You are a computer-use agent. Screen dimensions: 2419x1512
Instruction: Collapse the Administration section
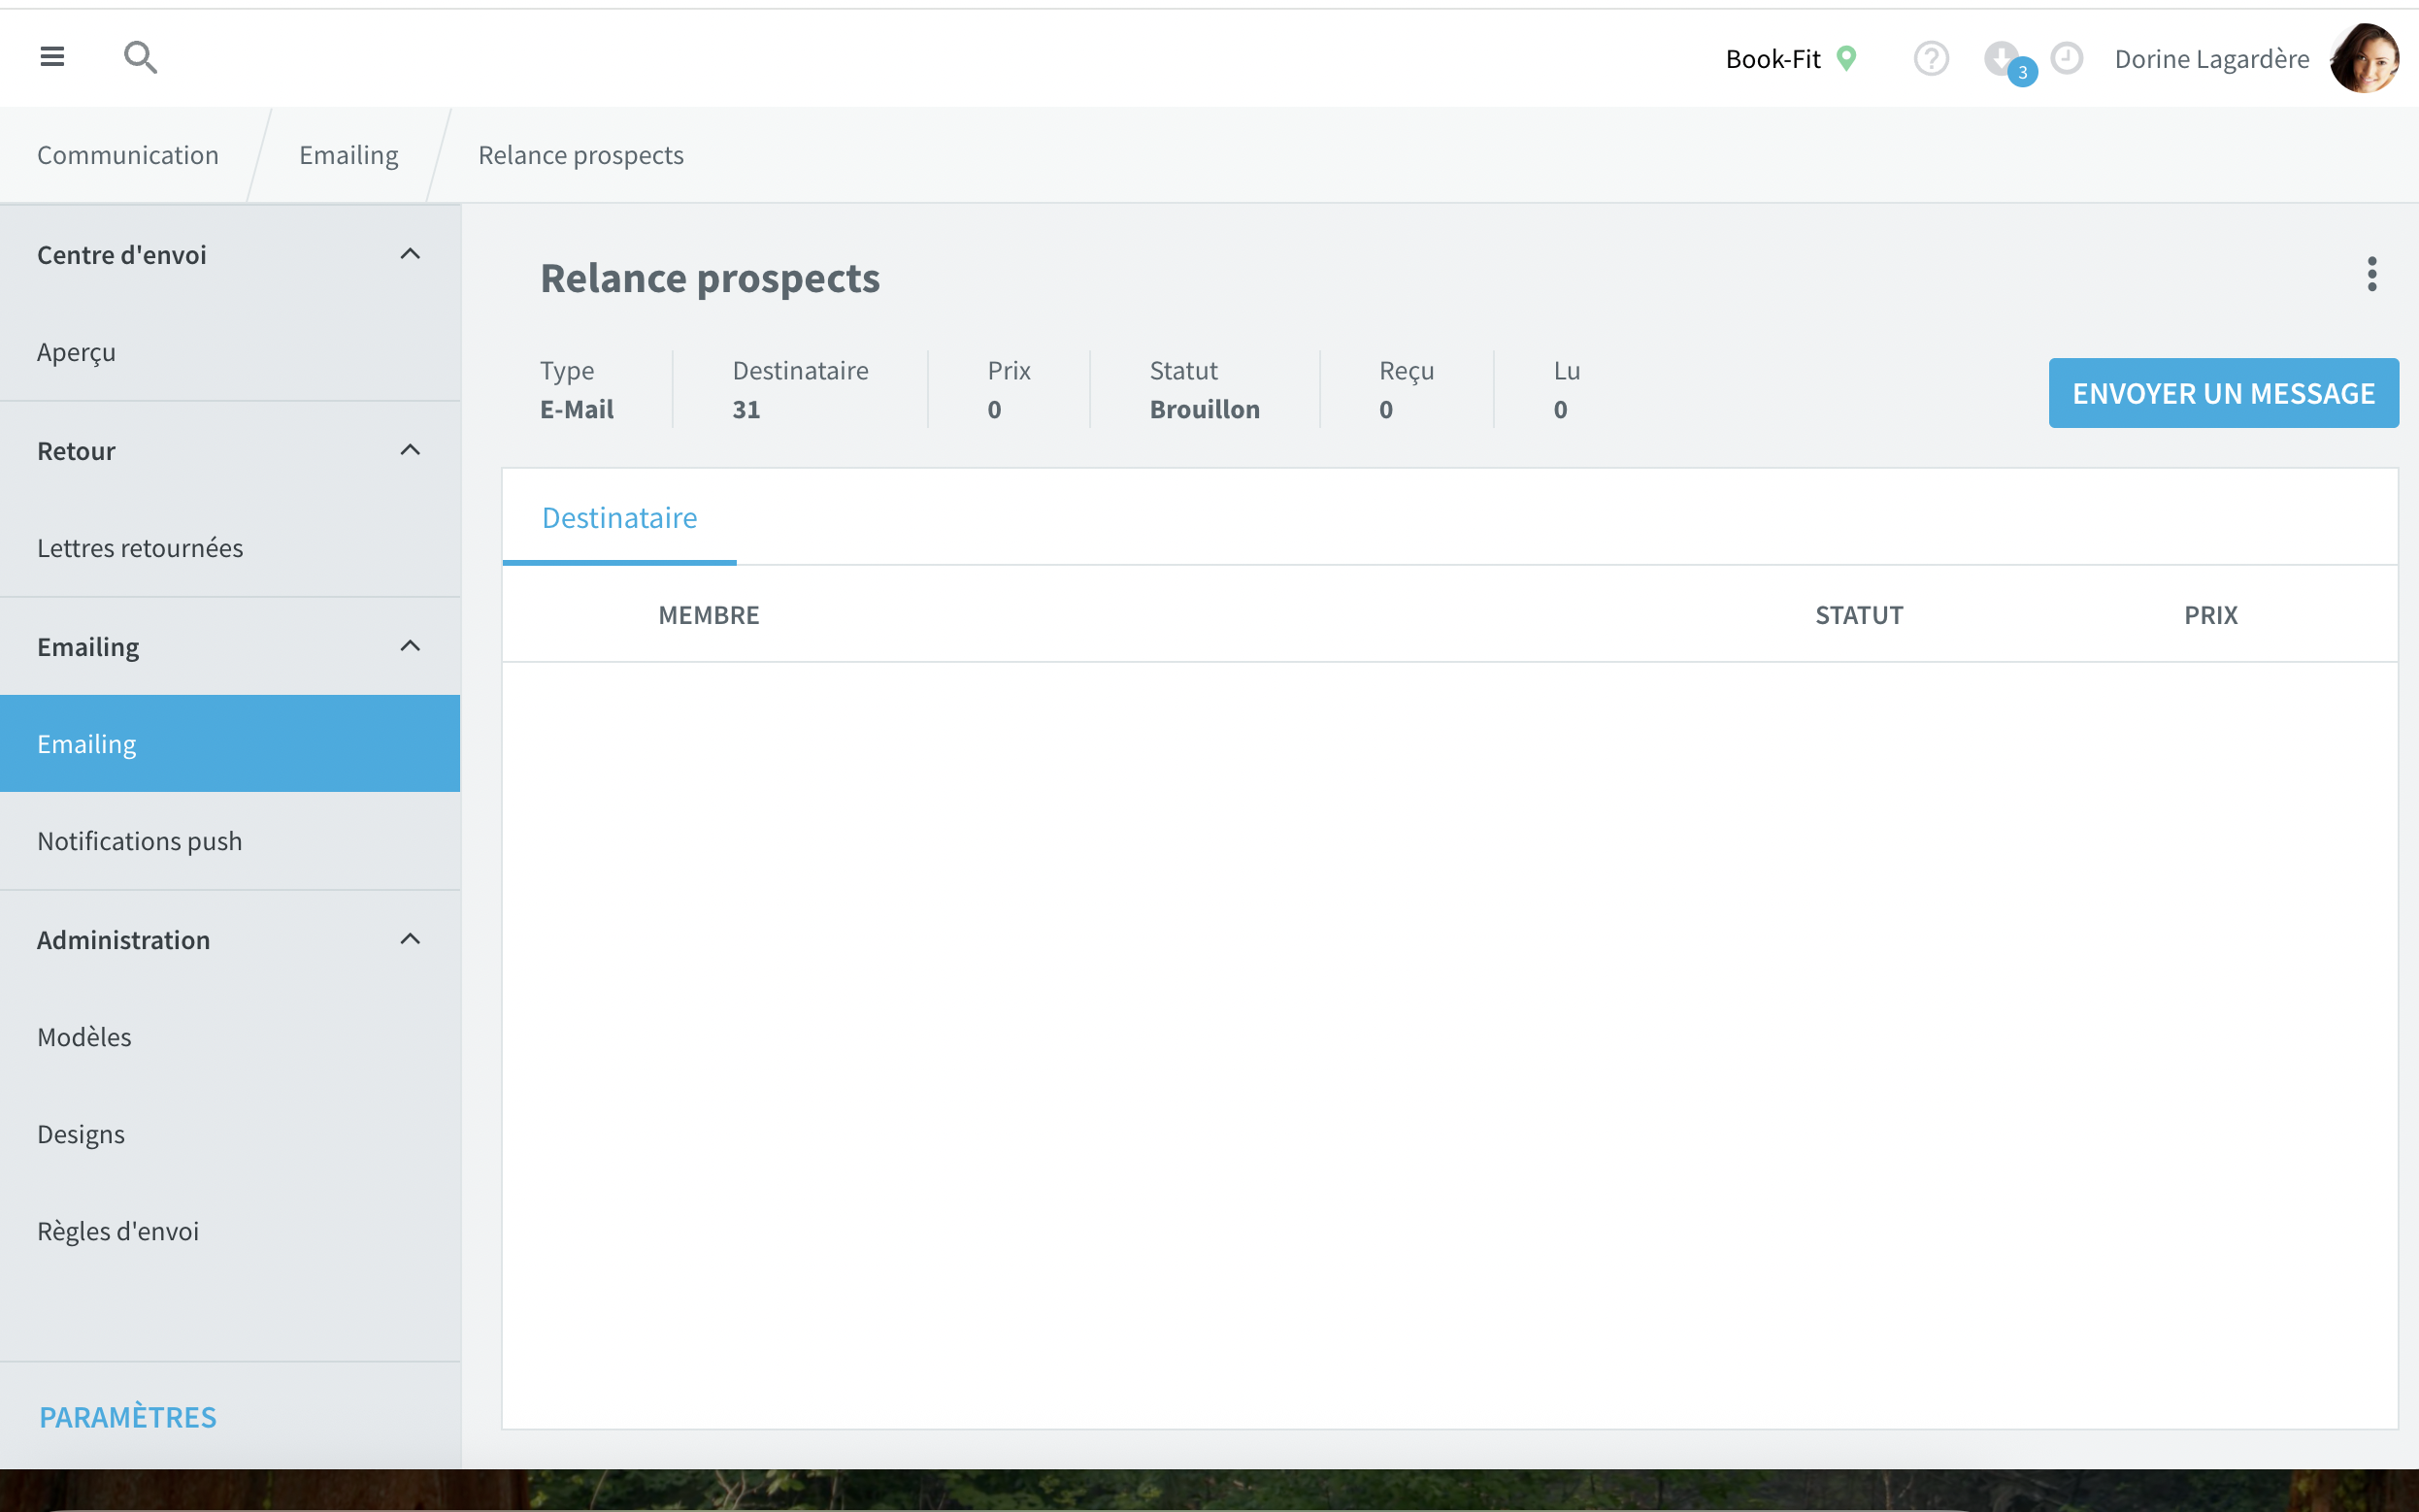(410, 939)
